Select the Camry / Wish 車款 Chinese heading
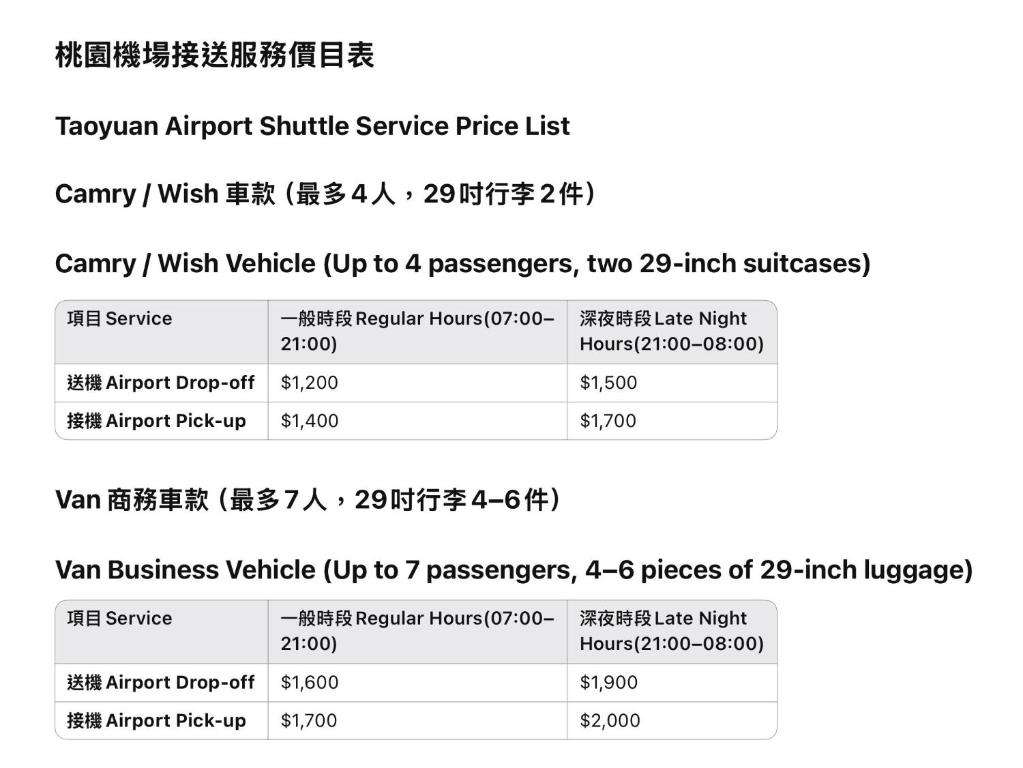The width and height of the screenshot is (1023, 768). pos(325,194)
